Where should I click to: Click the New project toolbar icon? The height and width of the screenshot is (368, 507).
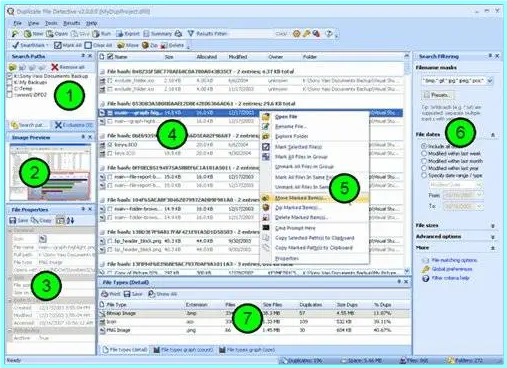click(33, 34)
